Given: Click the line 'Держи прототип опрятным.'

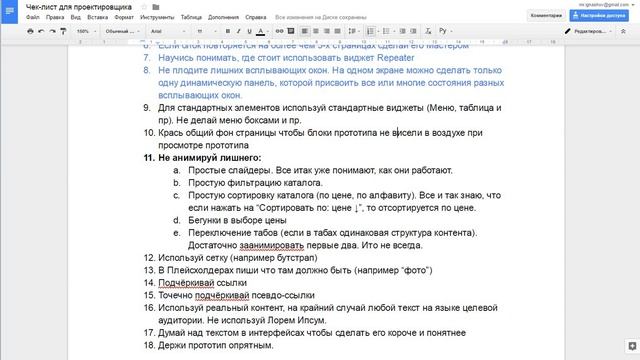Looking at the screenshot, I should (x=216, y=345).
